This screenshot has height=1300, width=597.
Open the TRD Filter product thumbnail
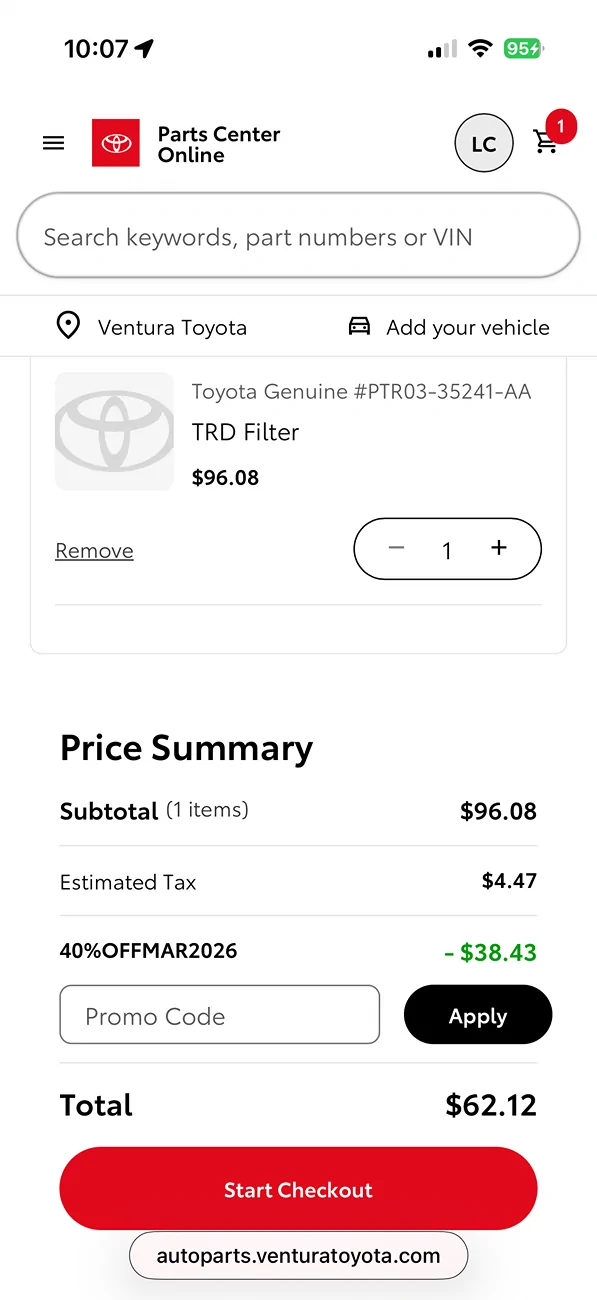(114, 431)
